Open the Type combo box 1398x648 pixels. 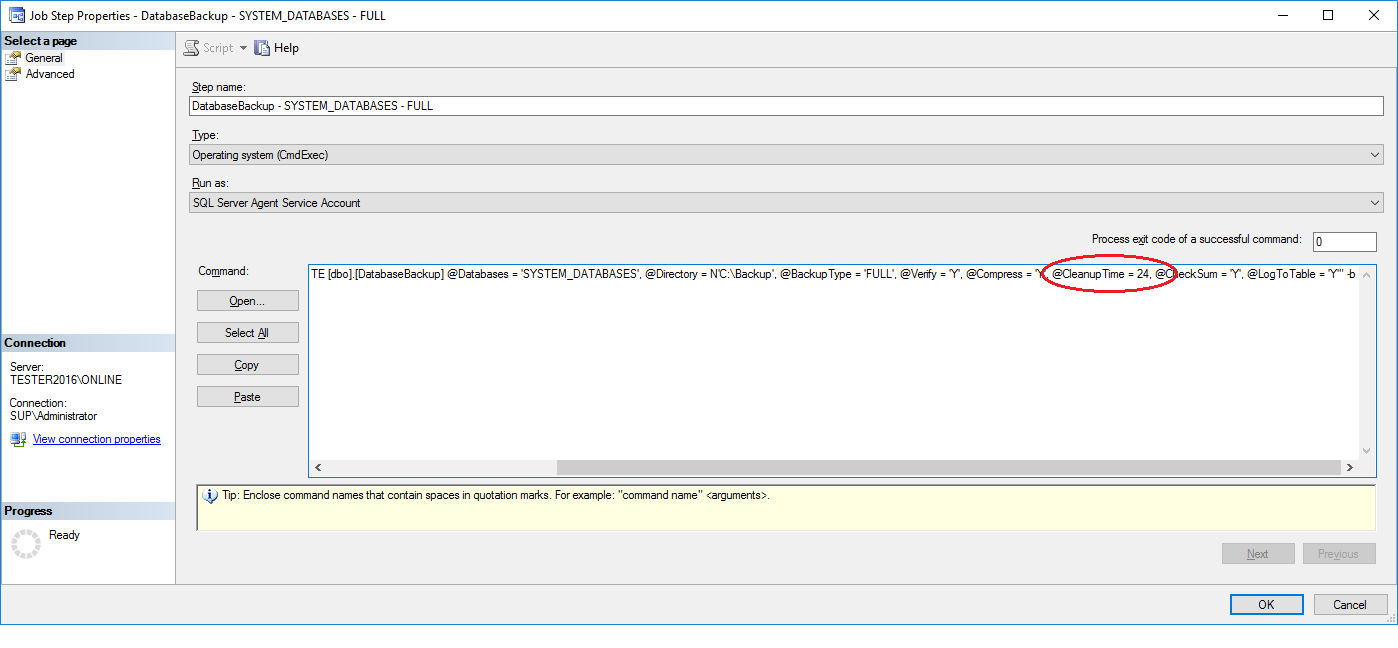click(786, 155)
